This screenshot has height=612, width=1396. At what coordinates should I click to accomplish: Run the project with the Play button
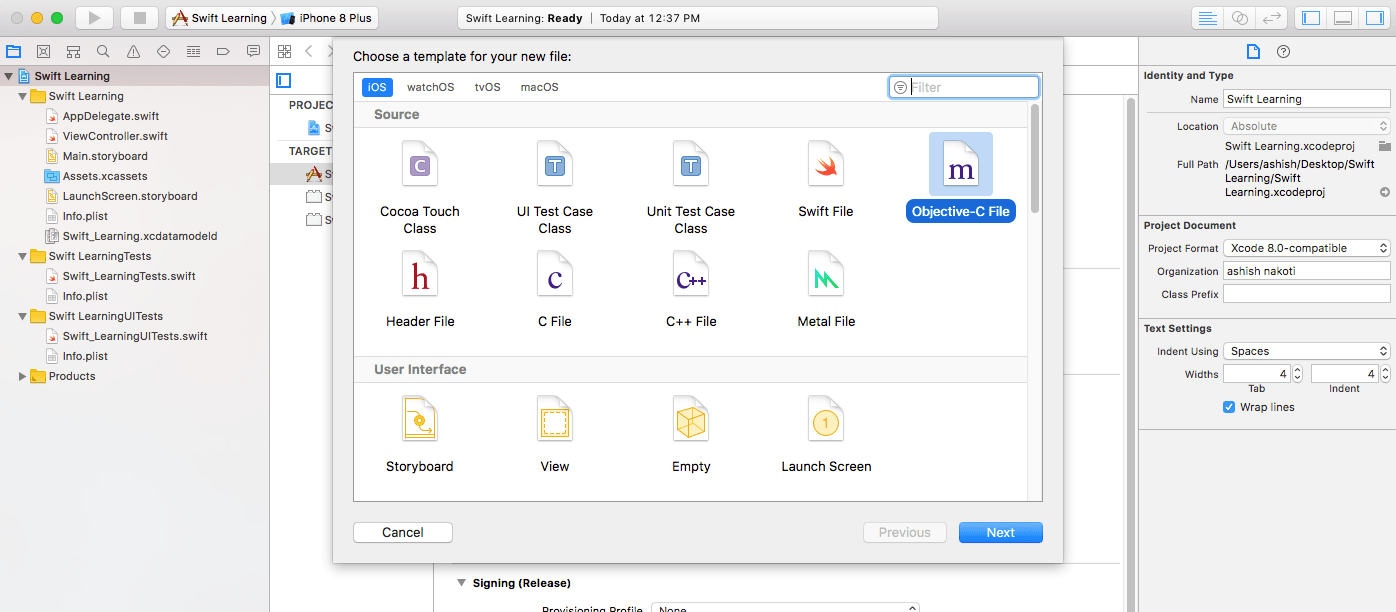tap(94, 18)
